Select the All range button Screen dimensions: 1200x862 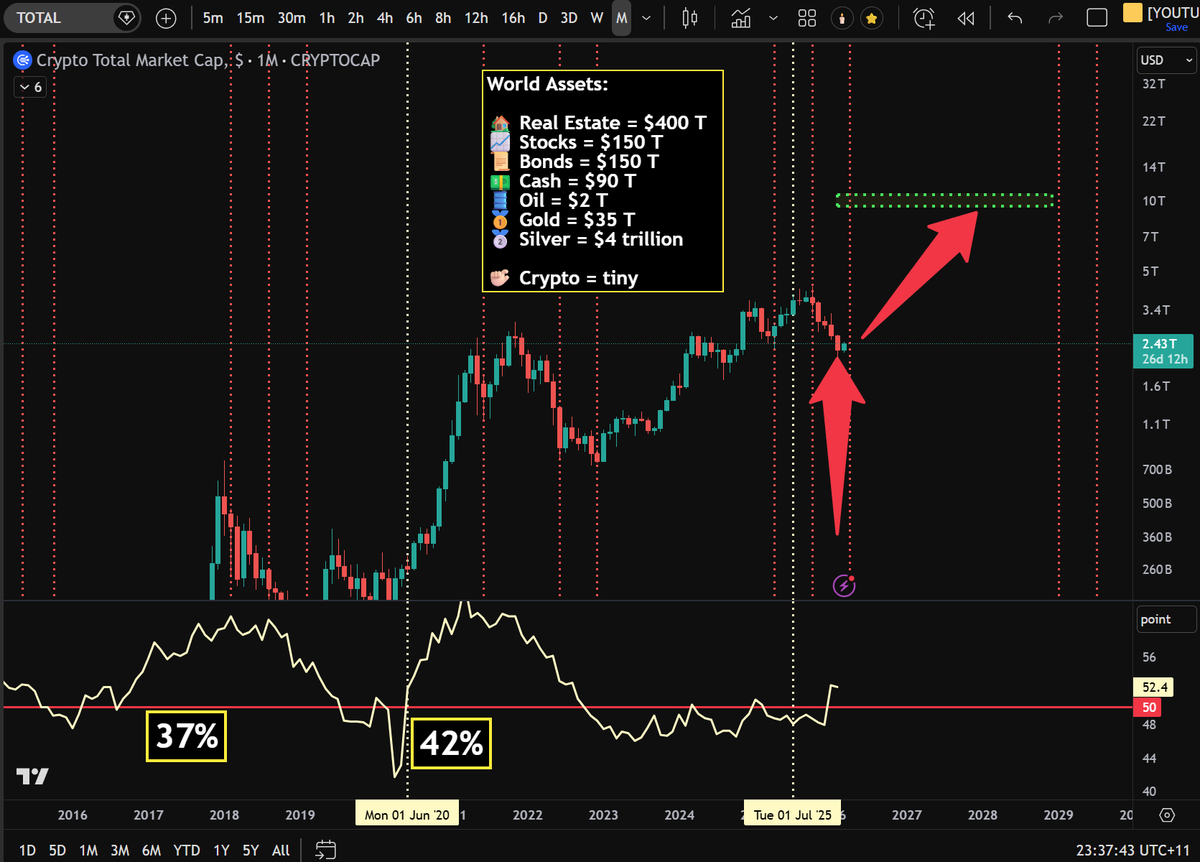280,849
